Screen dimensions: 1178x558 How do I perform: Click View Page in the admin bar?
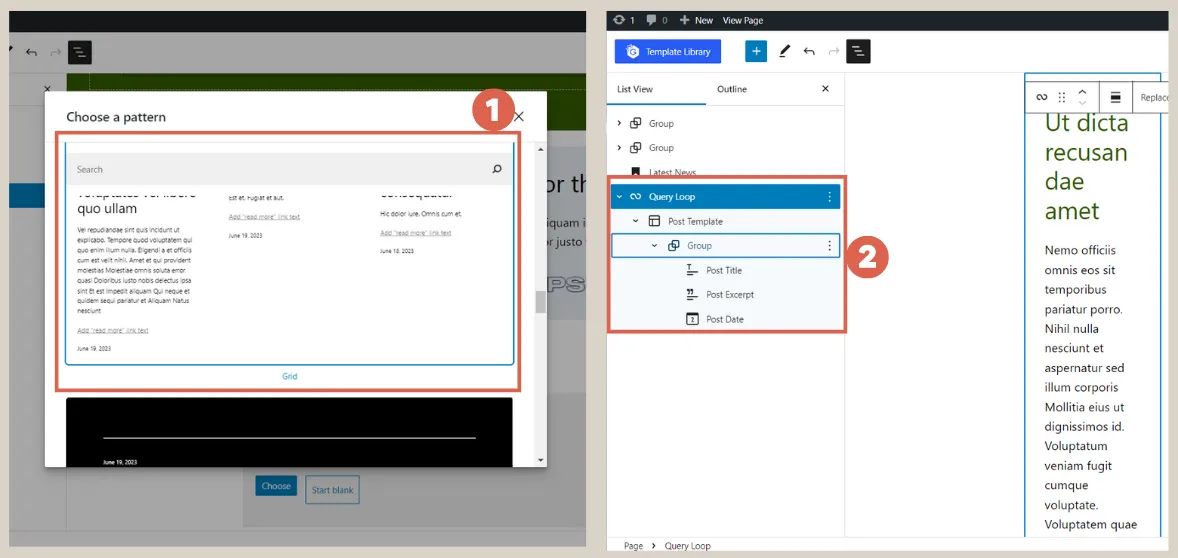pyautogui.click(x=743, y=20)
